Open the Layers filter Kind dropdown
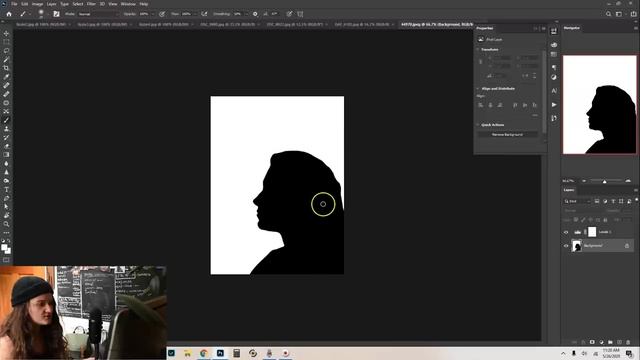The image size is (640, 360). [577, 201]
